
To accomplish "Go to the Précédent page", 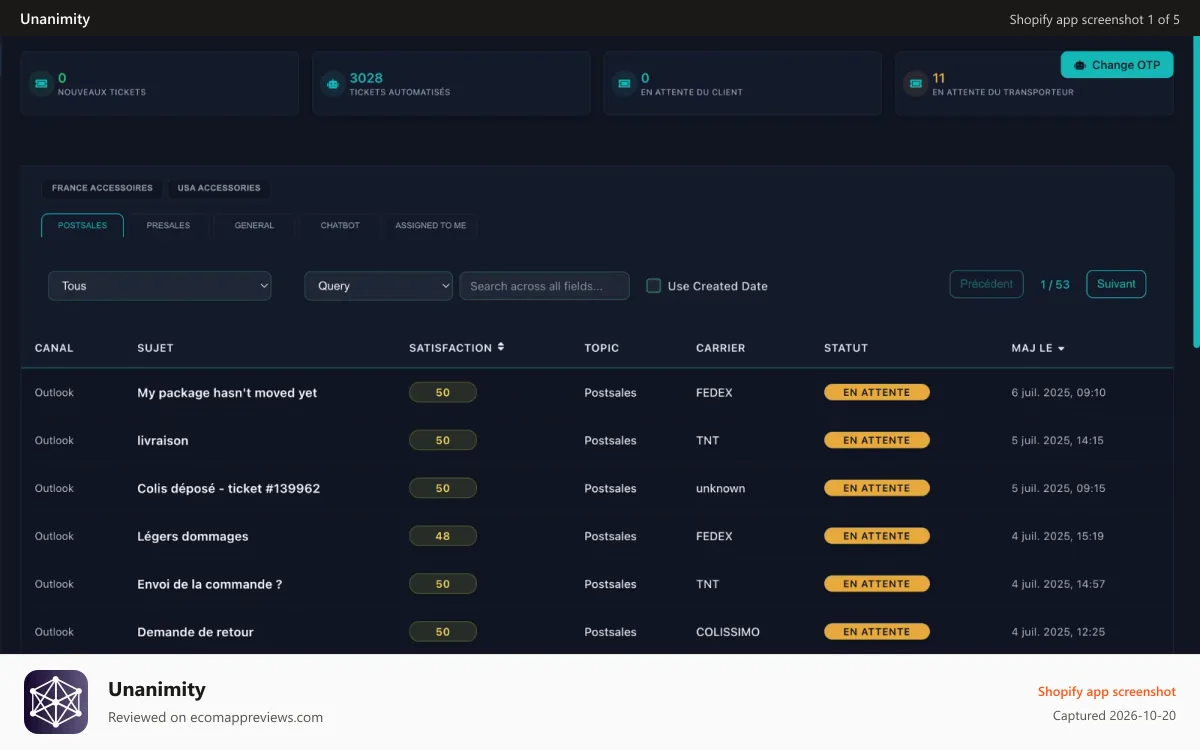I will [987, 284].
